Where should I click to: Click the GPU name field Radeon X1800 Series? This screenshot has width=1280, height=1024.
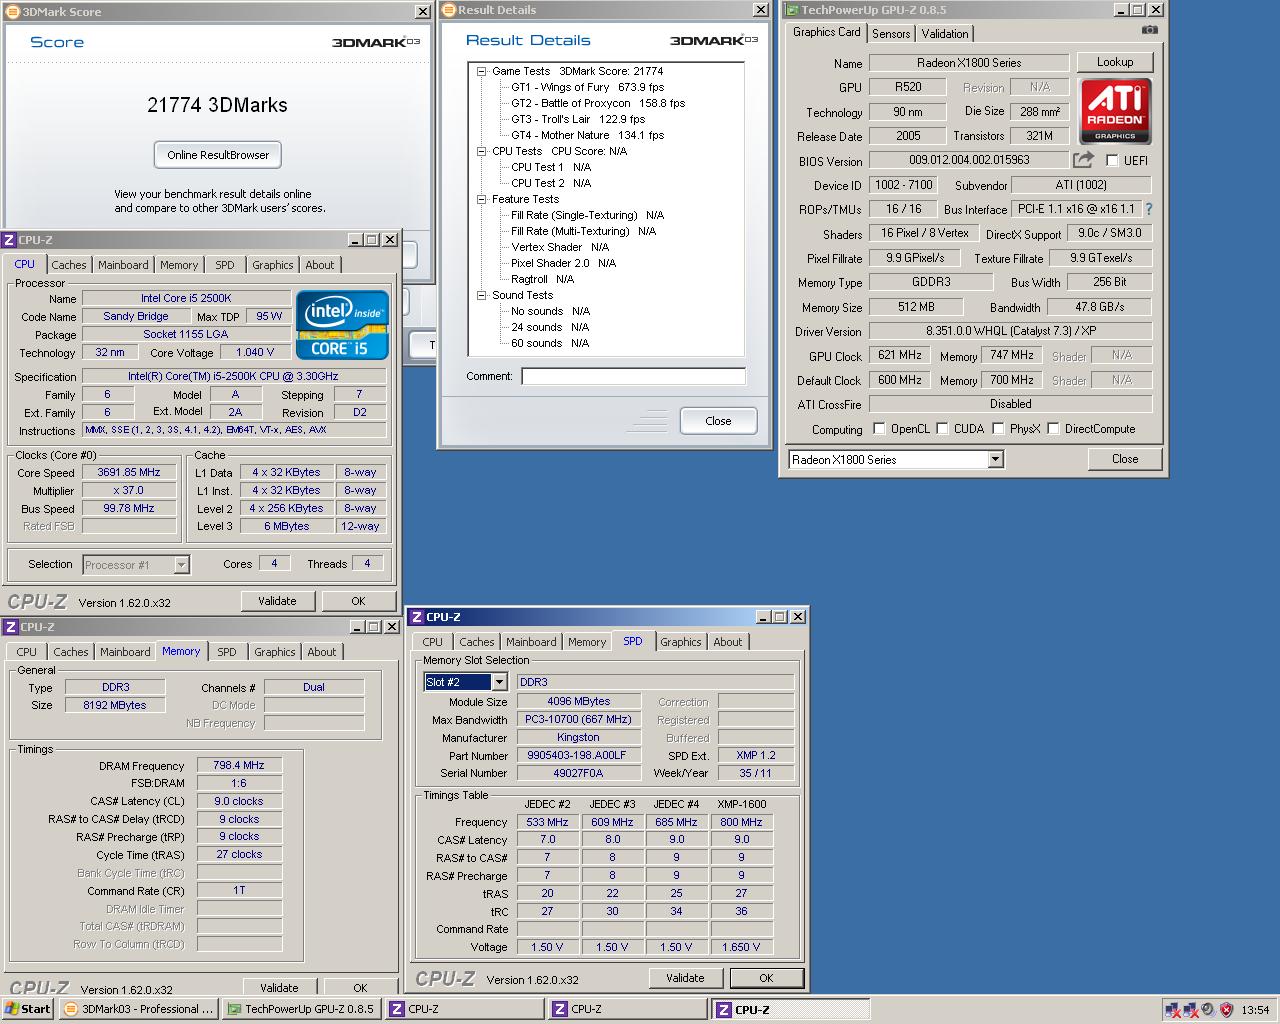coord(969,63)
